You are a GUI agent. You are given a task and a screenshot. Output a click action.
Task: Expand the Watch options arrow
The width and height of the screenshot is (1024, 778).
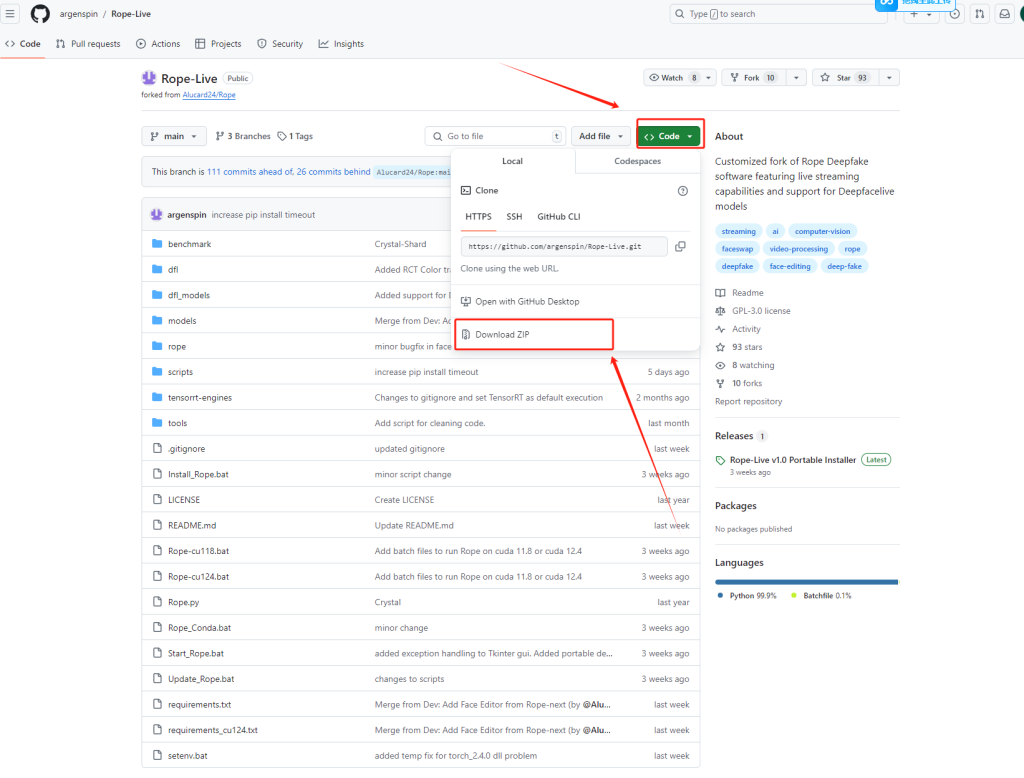pyautogui.click(x=709, y=78)
